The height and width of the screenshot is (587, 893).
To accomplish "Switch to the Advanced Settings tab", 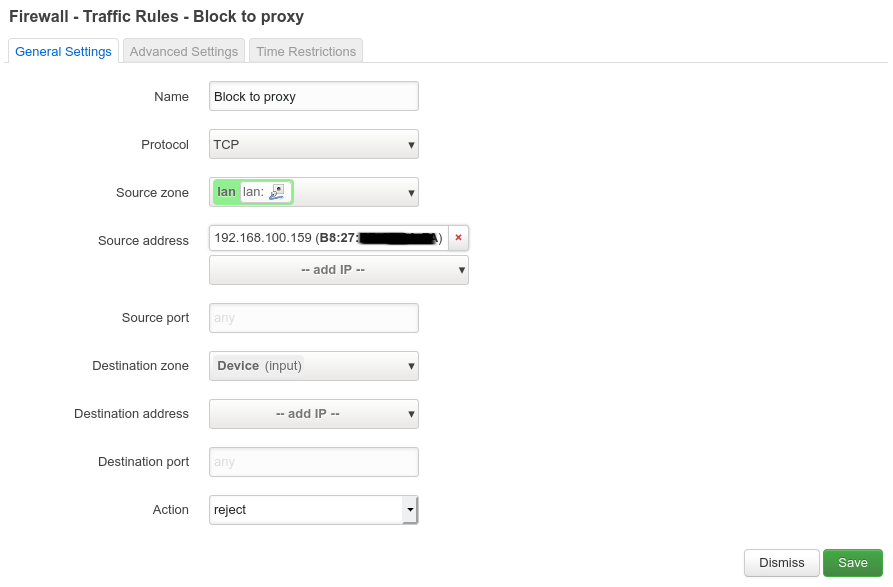I will 183,51.
